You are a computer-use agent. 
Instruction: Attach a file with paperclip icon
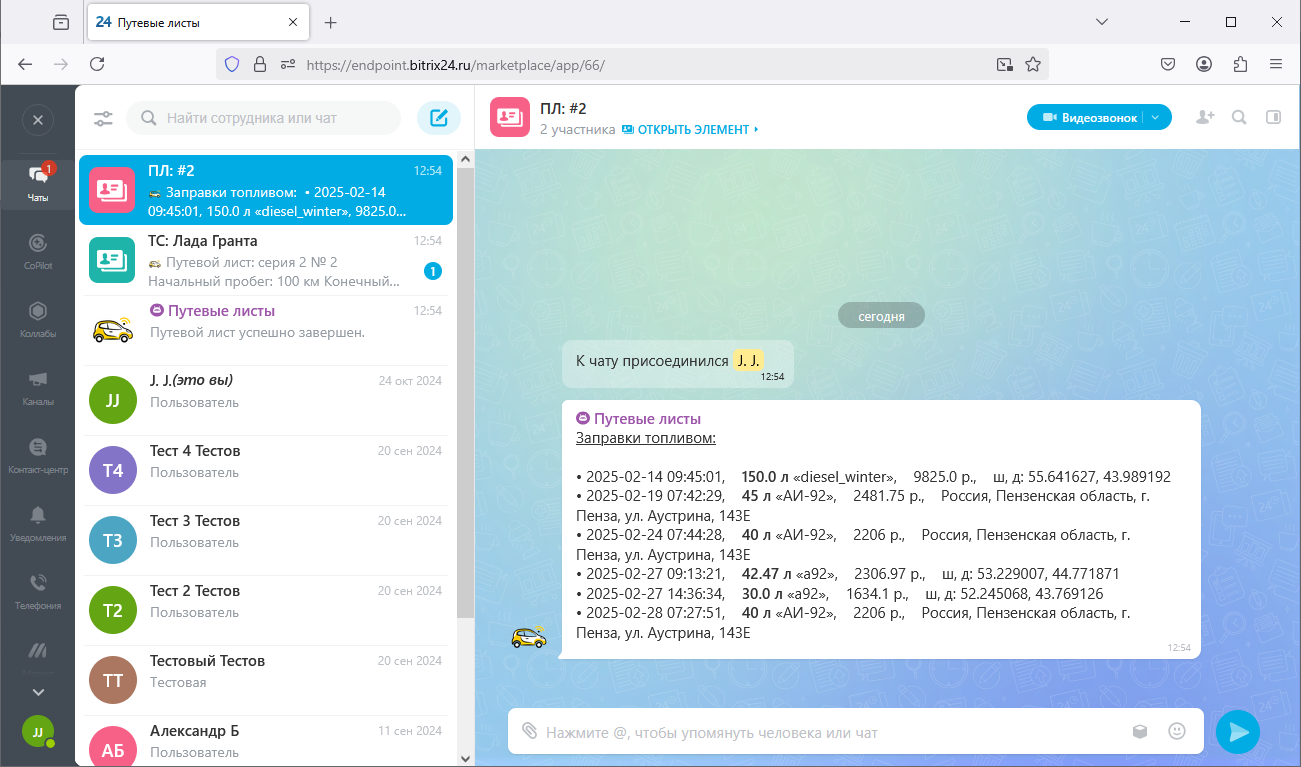[529, 732]
